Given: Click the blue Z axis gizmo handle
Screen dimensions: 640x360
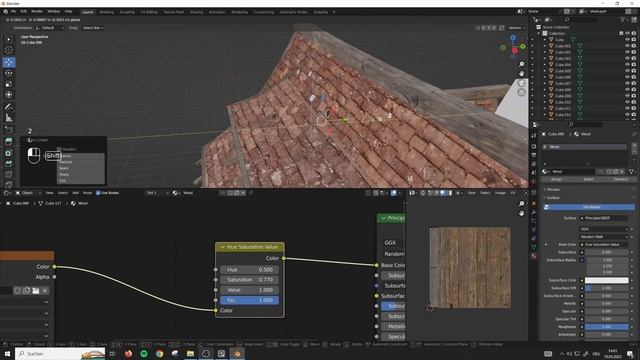Looking at the screenshot, I should coord(513,38).
